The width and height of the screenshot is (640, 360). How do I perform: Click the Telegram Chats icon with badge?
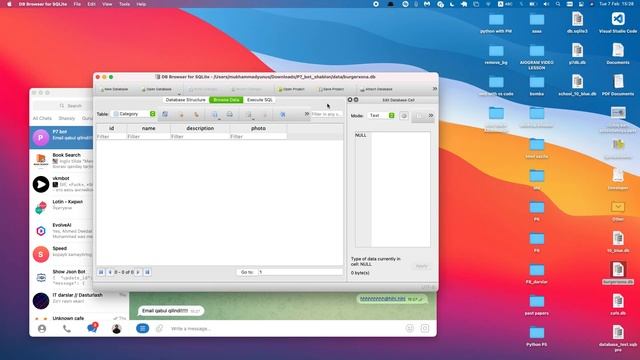click(92, 328)
